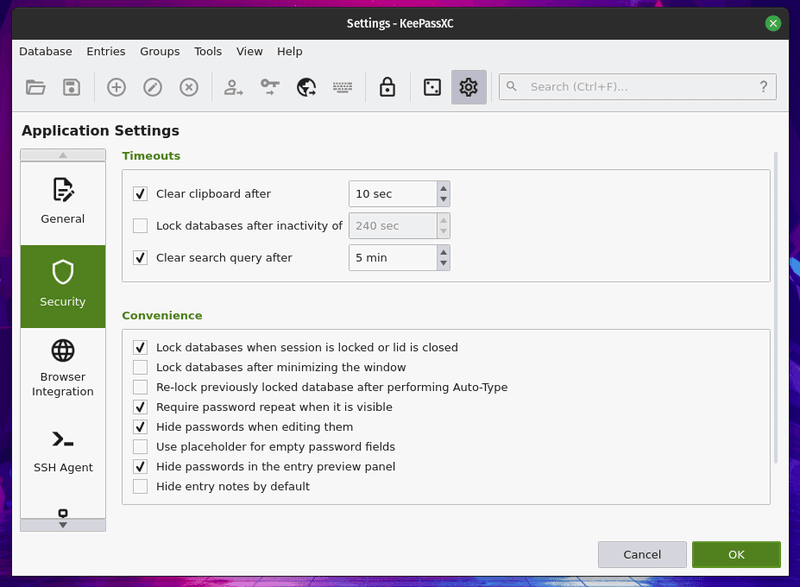
Task: Click the Add New Entry plus icon
Action: coord(116,88)
